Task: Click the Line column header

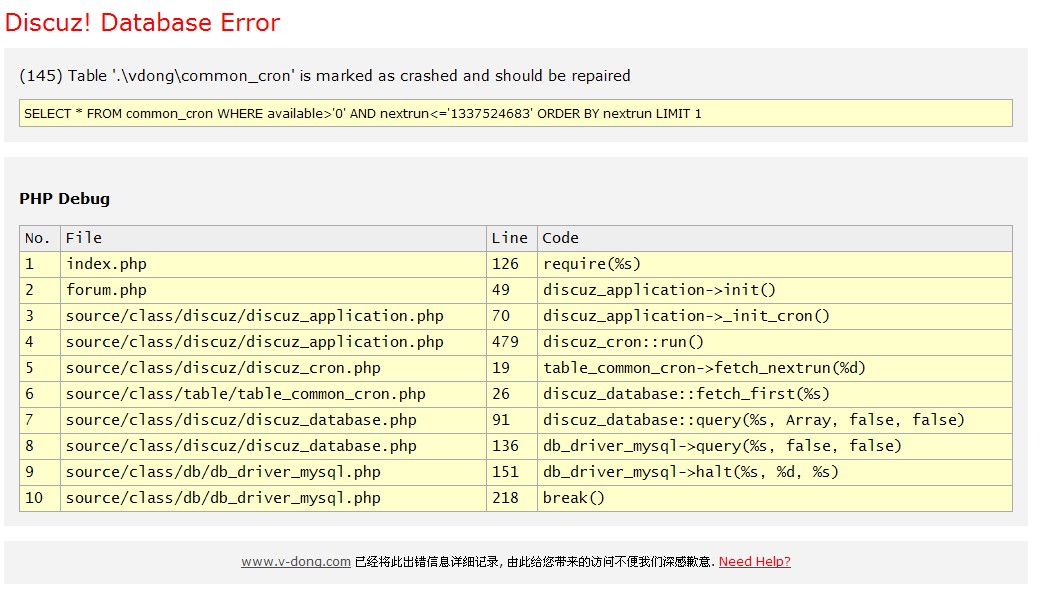Action: (x=512, y=239)
